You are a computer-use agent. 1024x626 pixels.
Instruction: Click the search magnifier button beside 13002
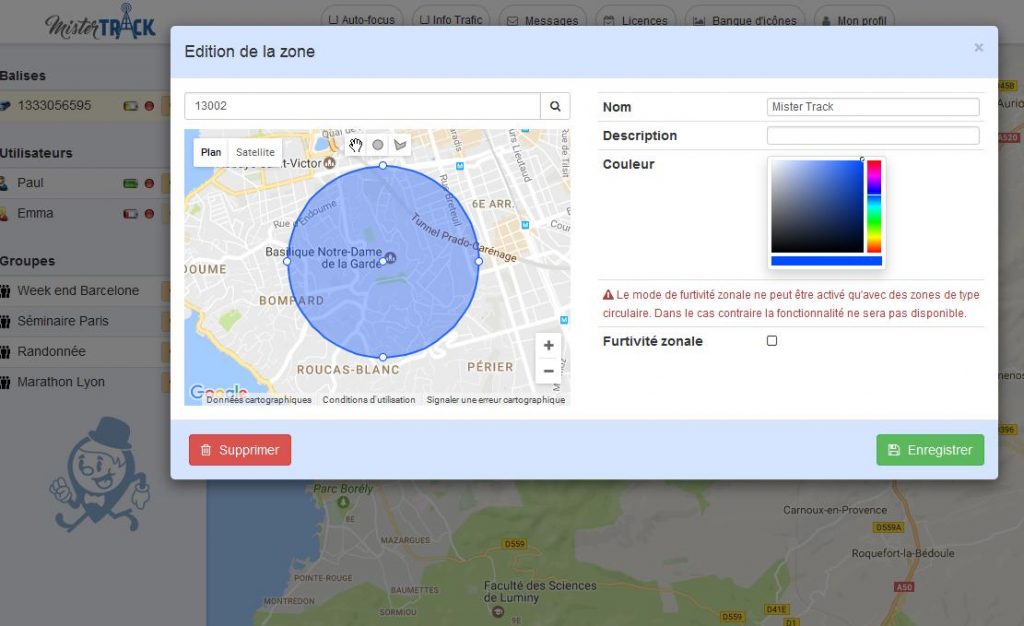(555, 106)
